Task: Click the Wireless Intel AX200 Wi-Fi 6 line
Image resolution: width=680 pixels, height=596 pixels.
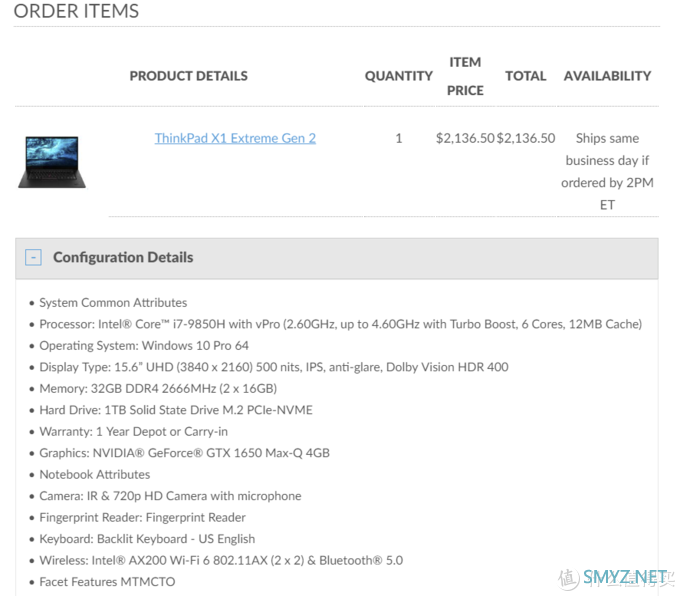Action: 221,560
